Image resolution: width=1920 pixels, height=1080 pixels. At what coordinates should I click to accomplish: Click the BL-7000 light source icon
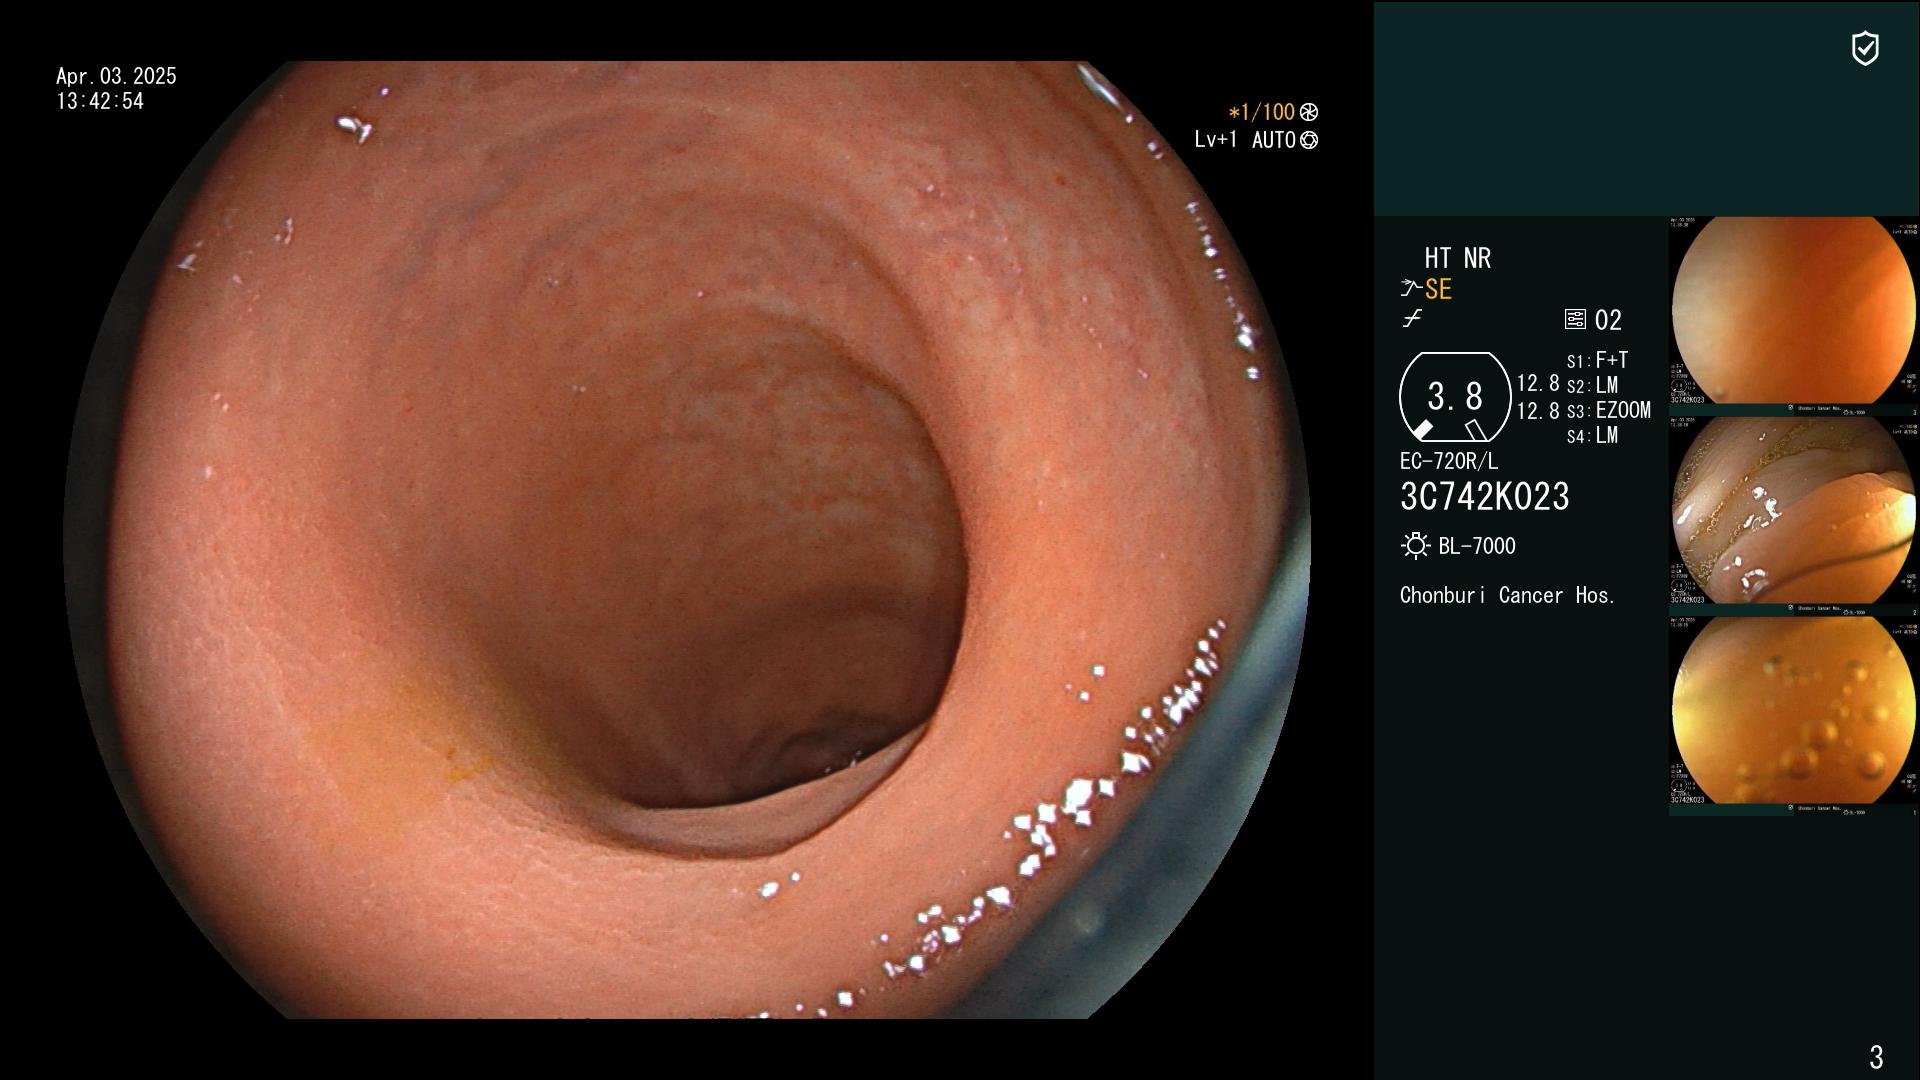click(x=1415, y=546)
